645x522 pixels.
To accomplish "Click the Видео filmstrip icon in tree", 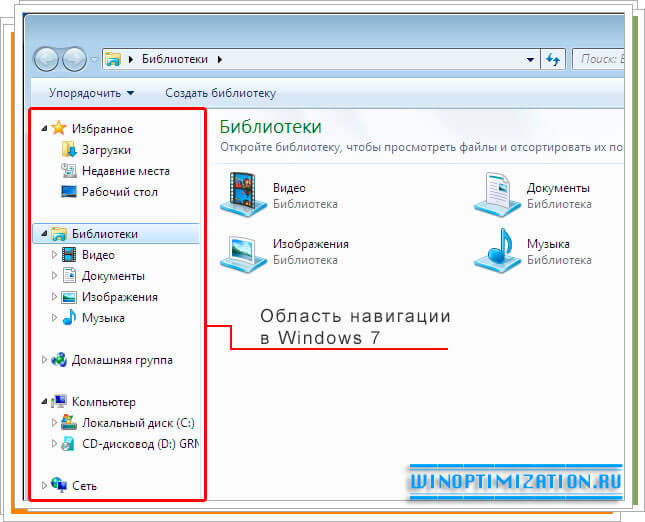I will point(69,255).
